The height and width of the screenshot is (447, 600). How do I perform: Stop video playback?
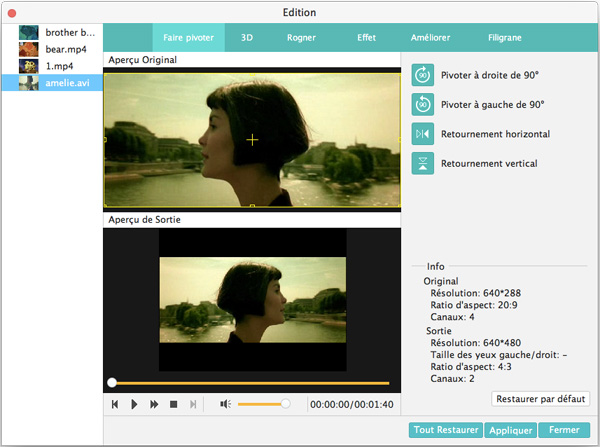pyautogui.click(x=173, y=404)
